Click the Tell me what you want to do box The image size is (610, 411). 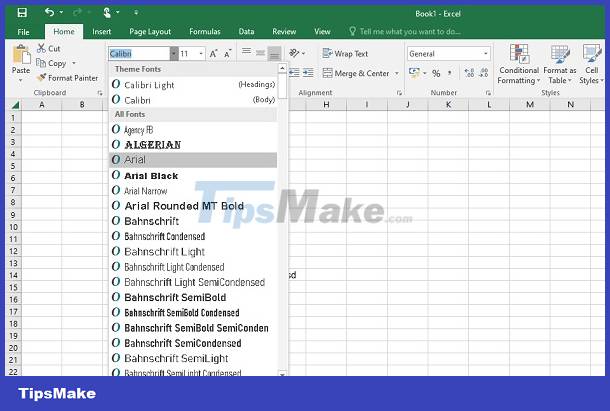[405, 32]
